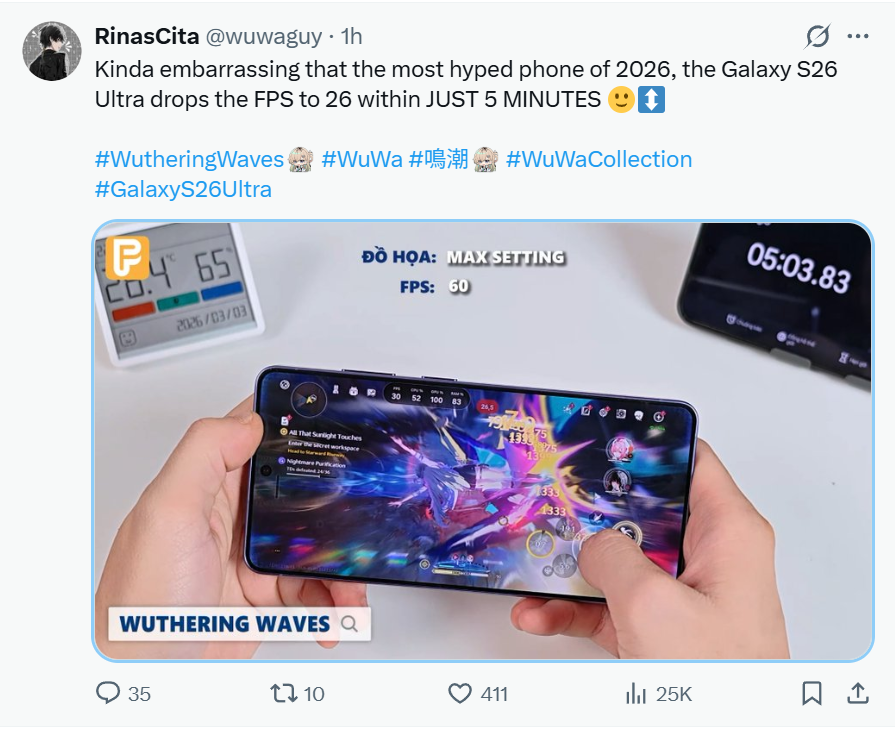Open the #GalaxyS26Ultra hashtag
The width and height of the screenshot is (895, 730).
click(183, 189)
